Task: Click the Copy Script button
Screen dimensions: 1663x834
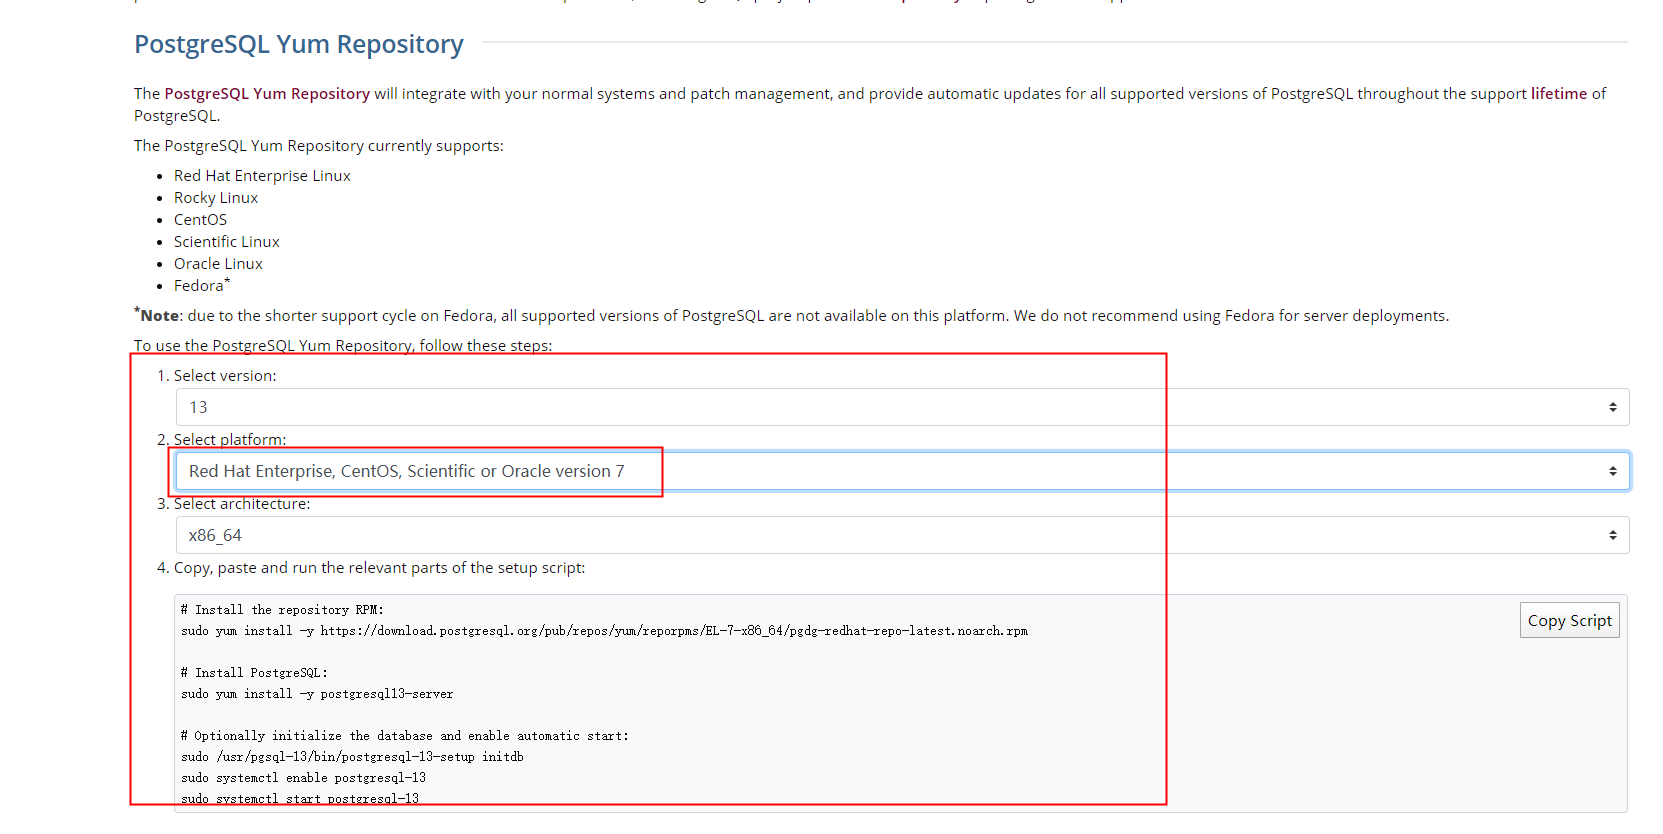Action: [x=1569, y=620]
